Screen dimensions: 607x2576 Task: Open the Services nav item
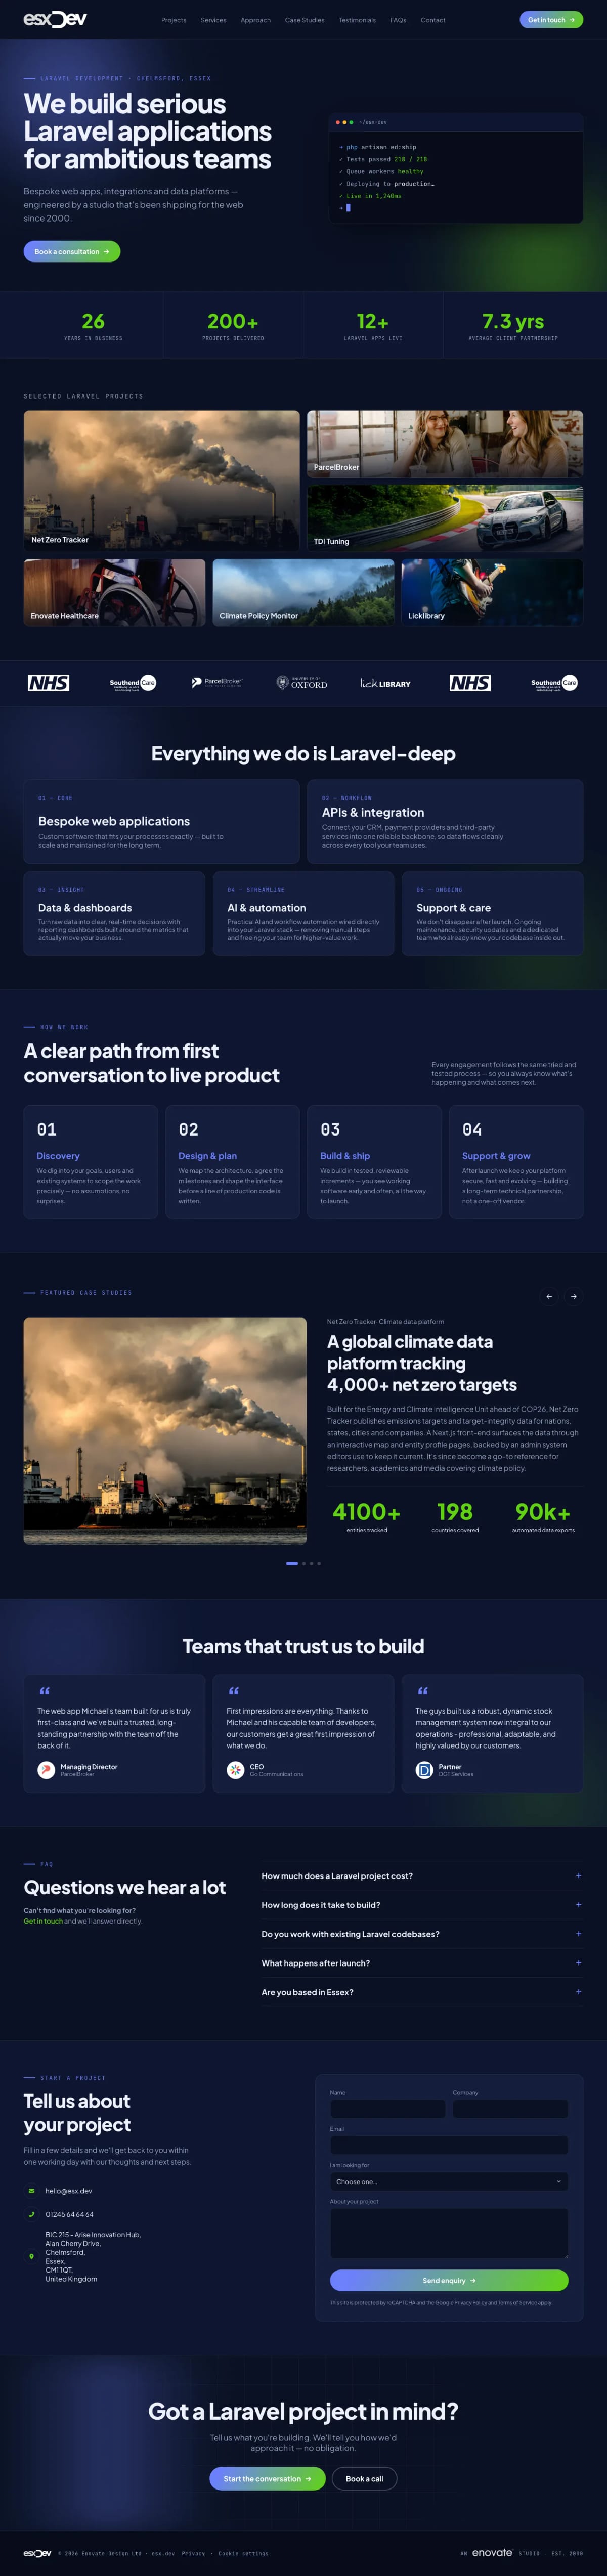coord(213,20)
